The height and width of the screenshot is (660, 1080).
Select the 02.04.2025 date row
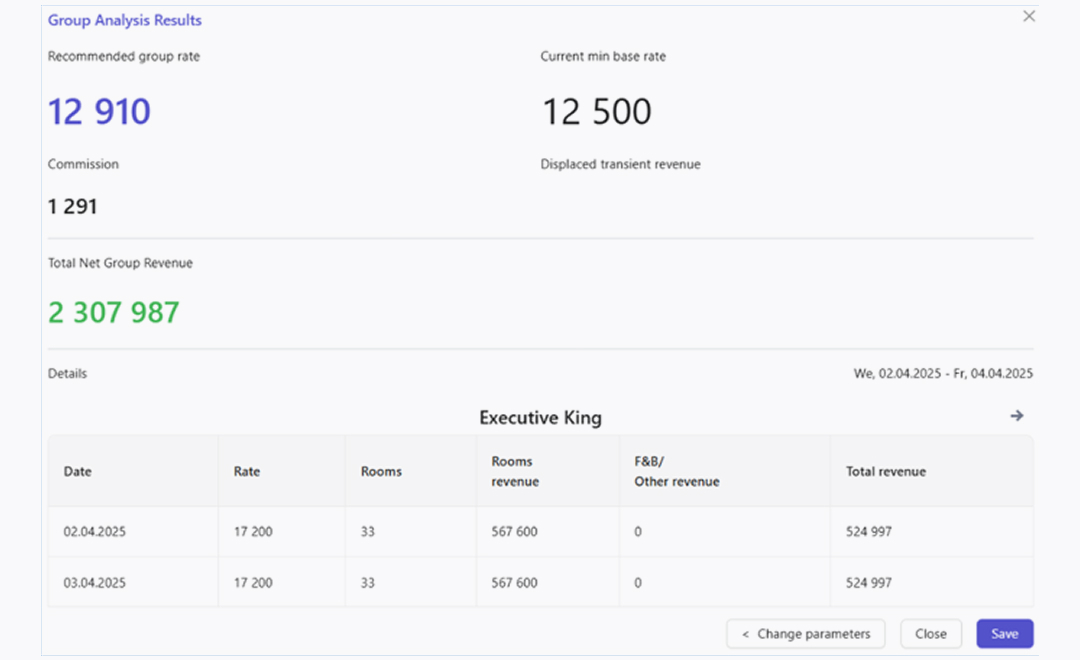point(95,532)
